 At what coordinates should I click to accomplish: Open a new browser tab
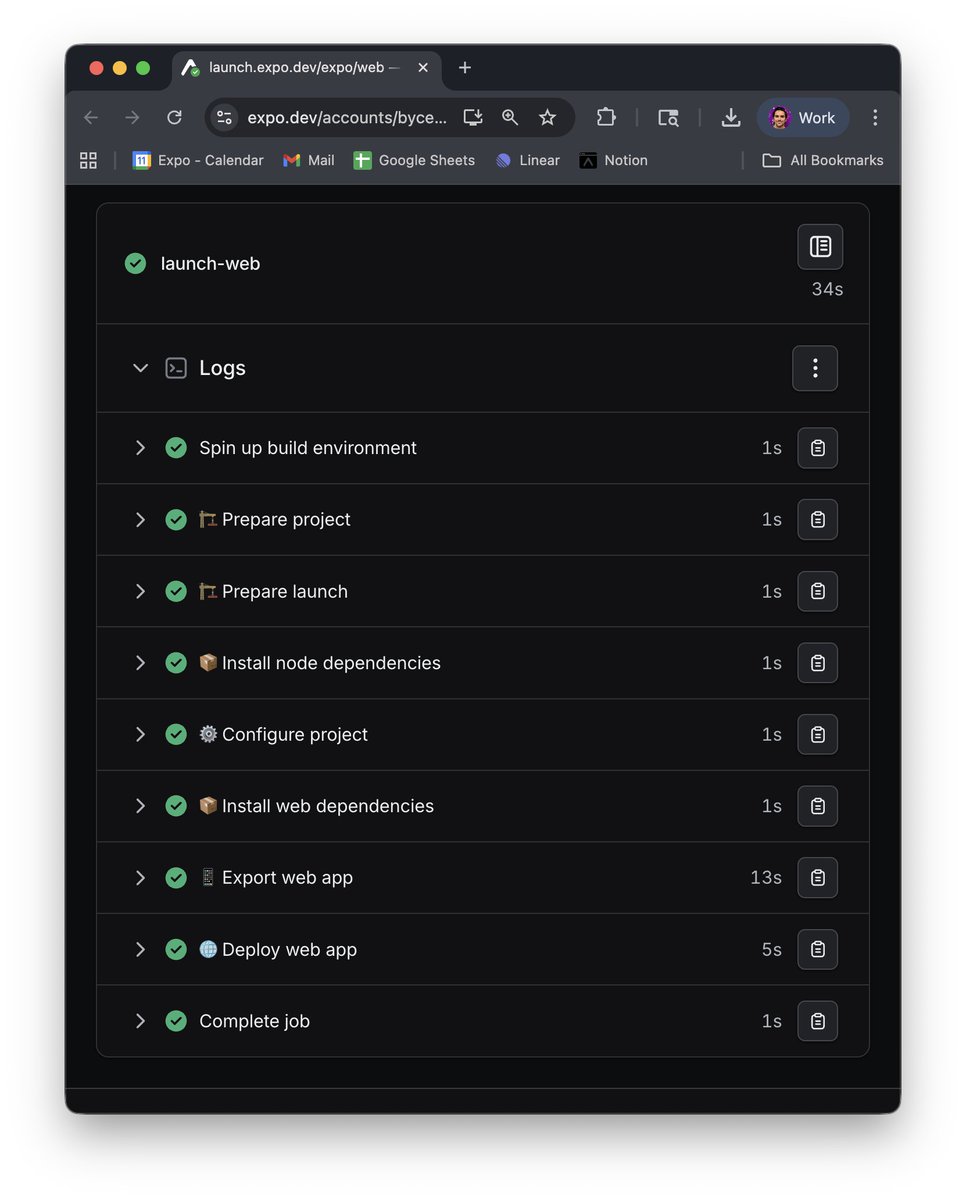(x=464, y=68)
